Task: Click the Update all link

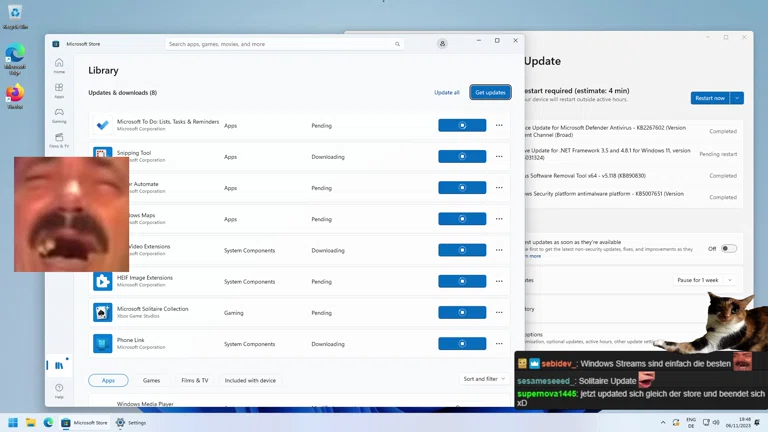Action: click(x=447, y=92)
